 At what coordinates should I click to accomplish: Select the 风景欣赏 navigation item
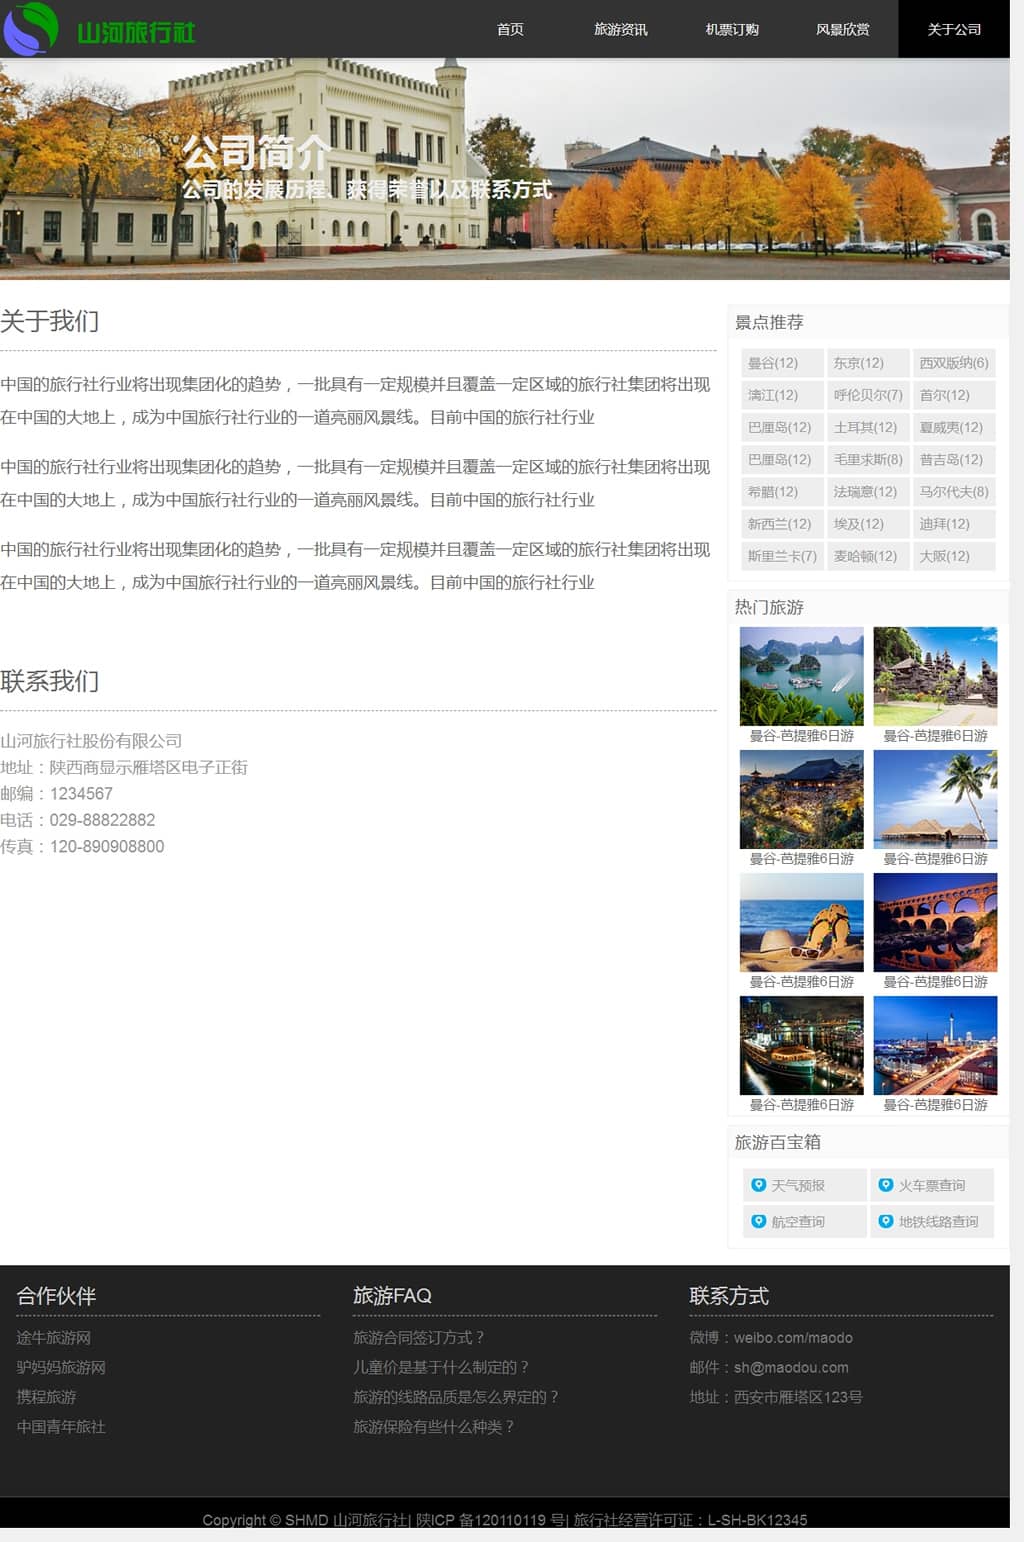pos(842,29)
